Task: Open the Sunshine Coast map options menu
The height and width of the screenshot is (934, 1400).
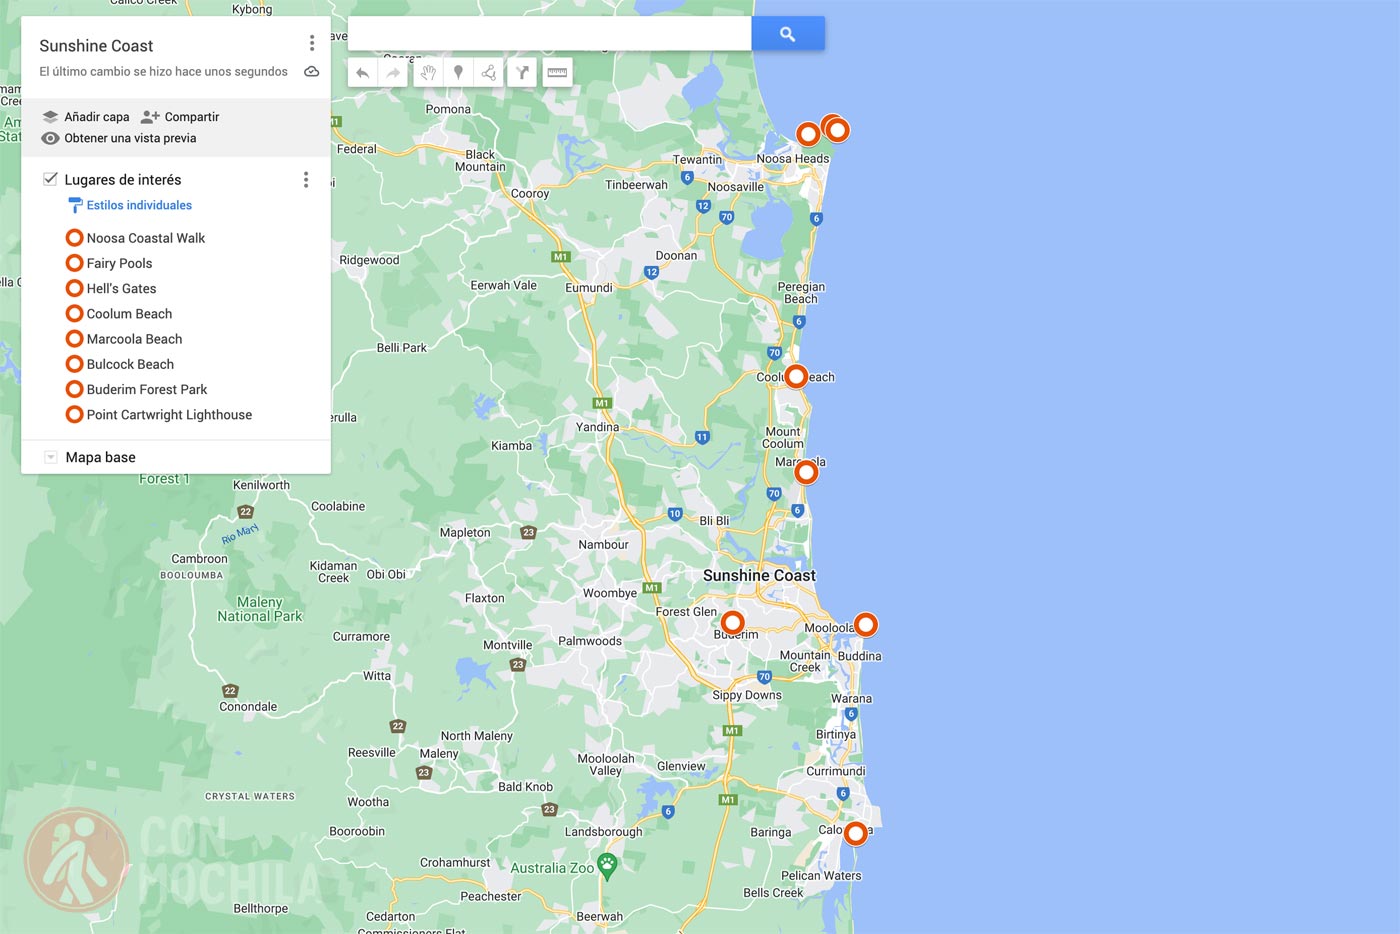Action: (x=312, y=43)
